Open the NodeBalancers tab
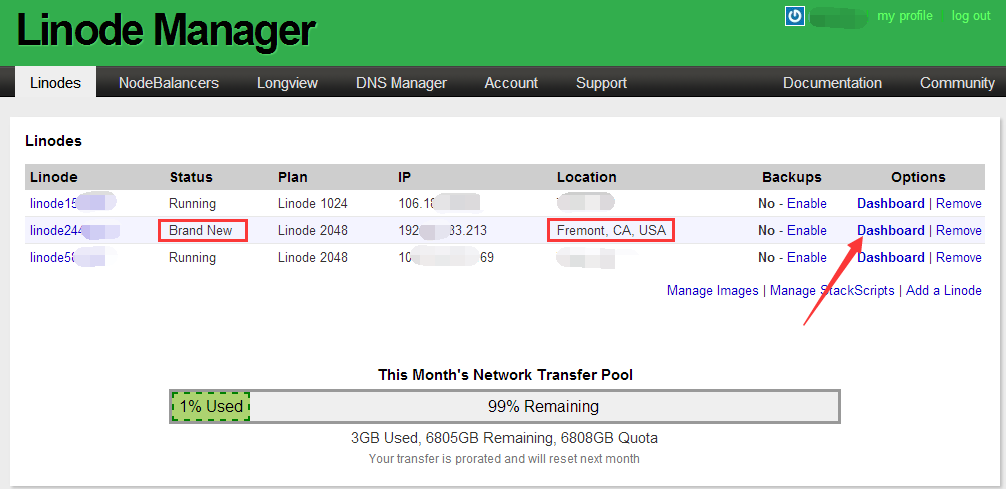The width and height of the screenshot is (1006, 489). (x=168, y=83)
